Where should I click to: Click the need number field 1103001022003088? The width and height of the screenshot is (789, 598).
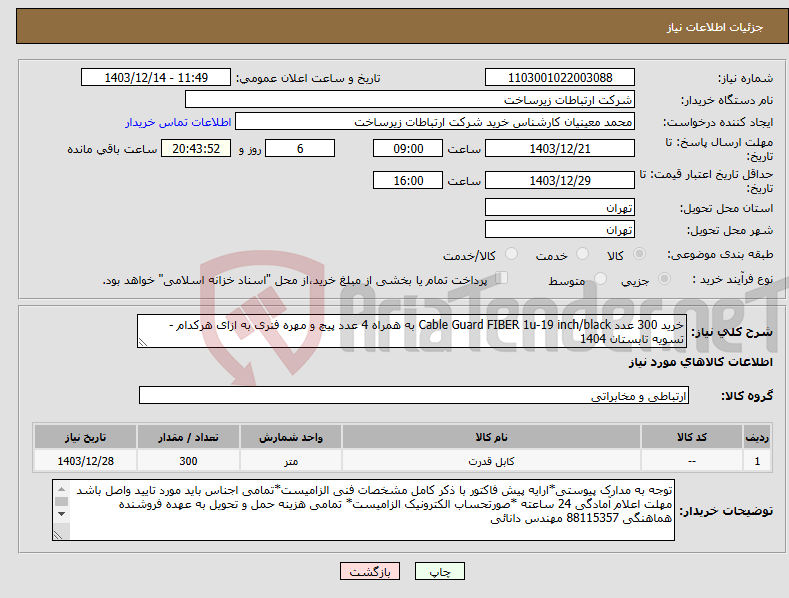point(560,78)
